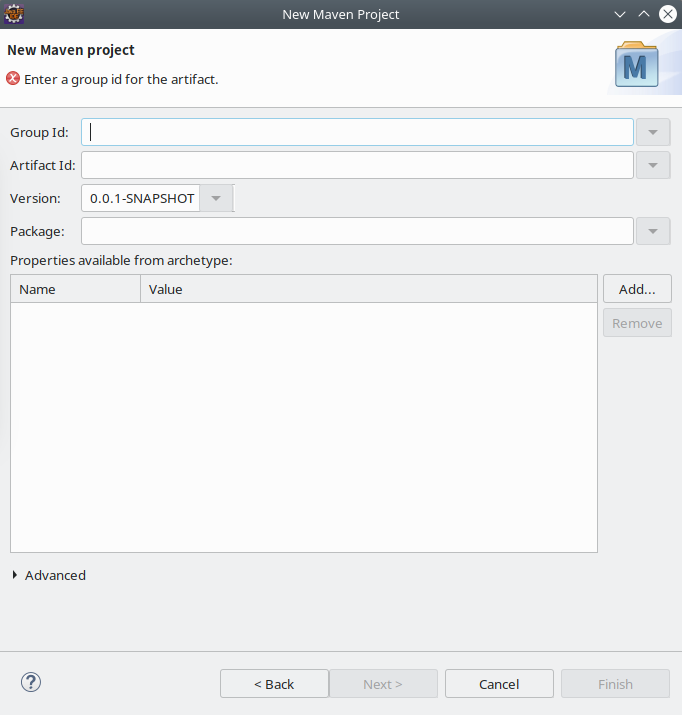
Task: Close the New Maven Project dialog
Action: 668,14
